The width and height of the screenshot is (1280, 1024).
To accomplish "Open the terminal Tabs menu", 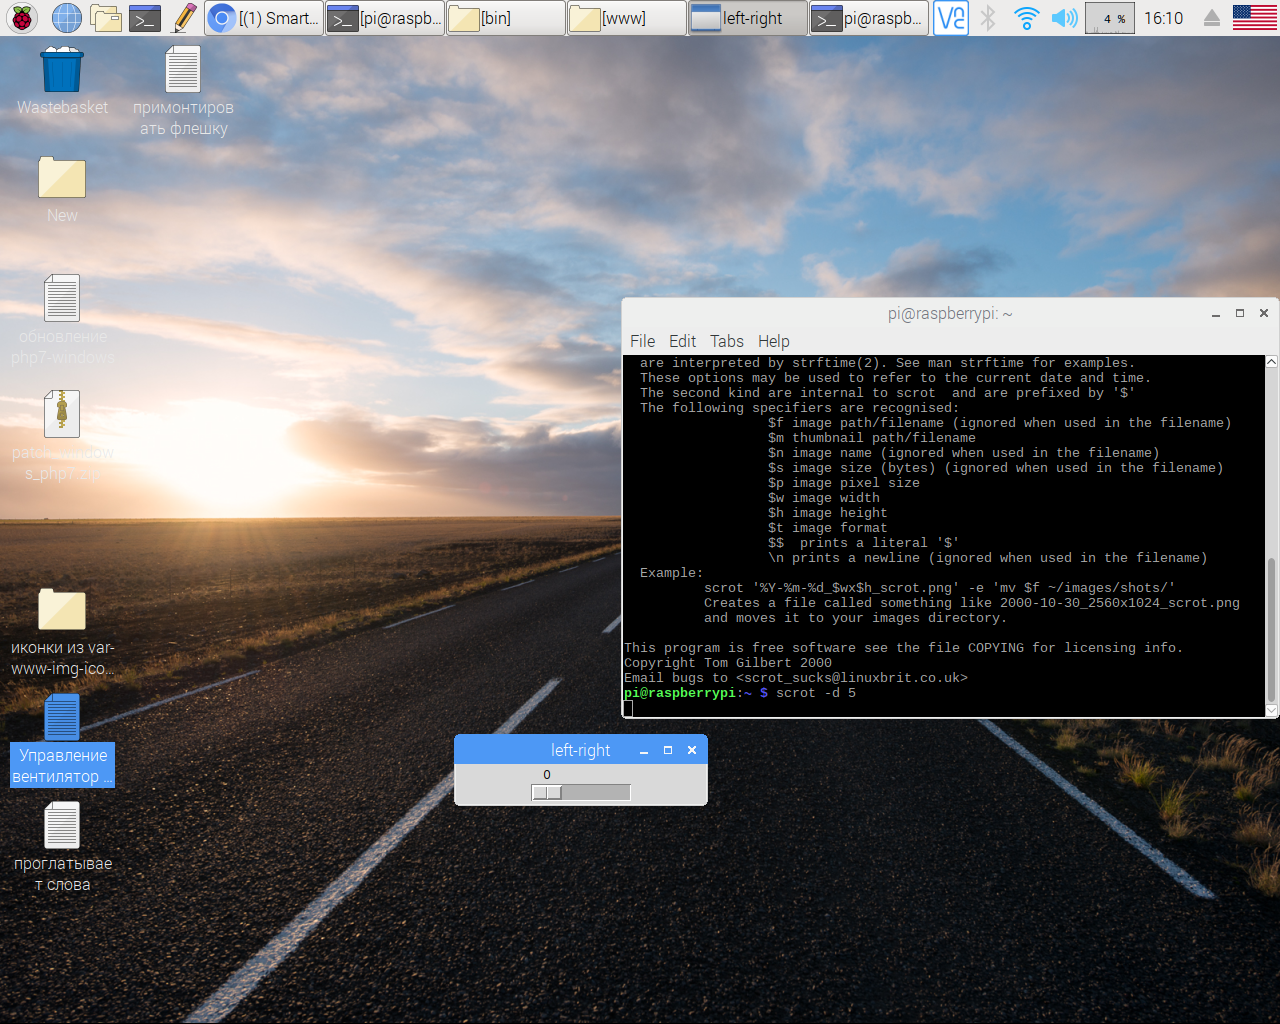I will point(727,341).
